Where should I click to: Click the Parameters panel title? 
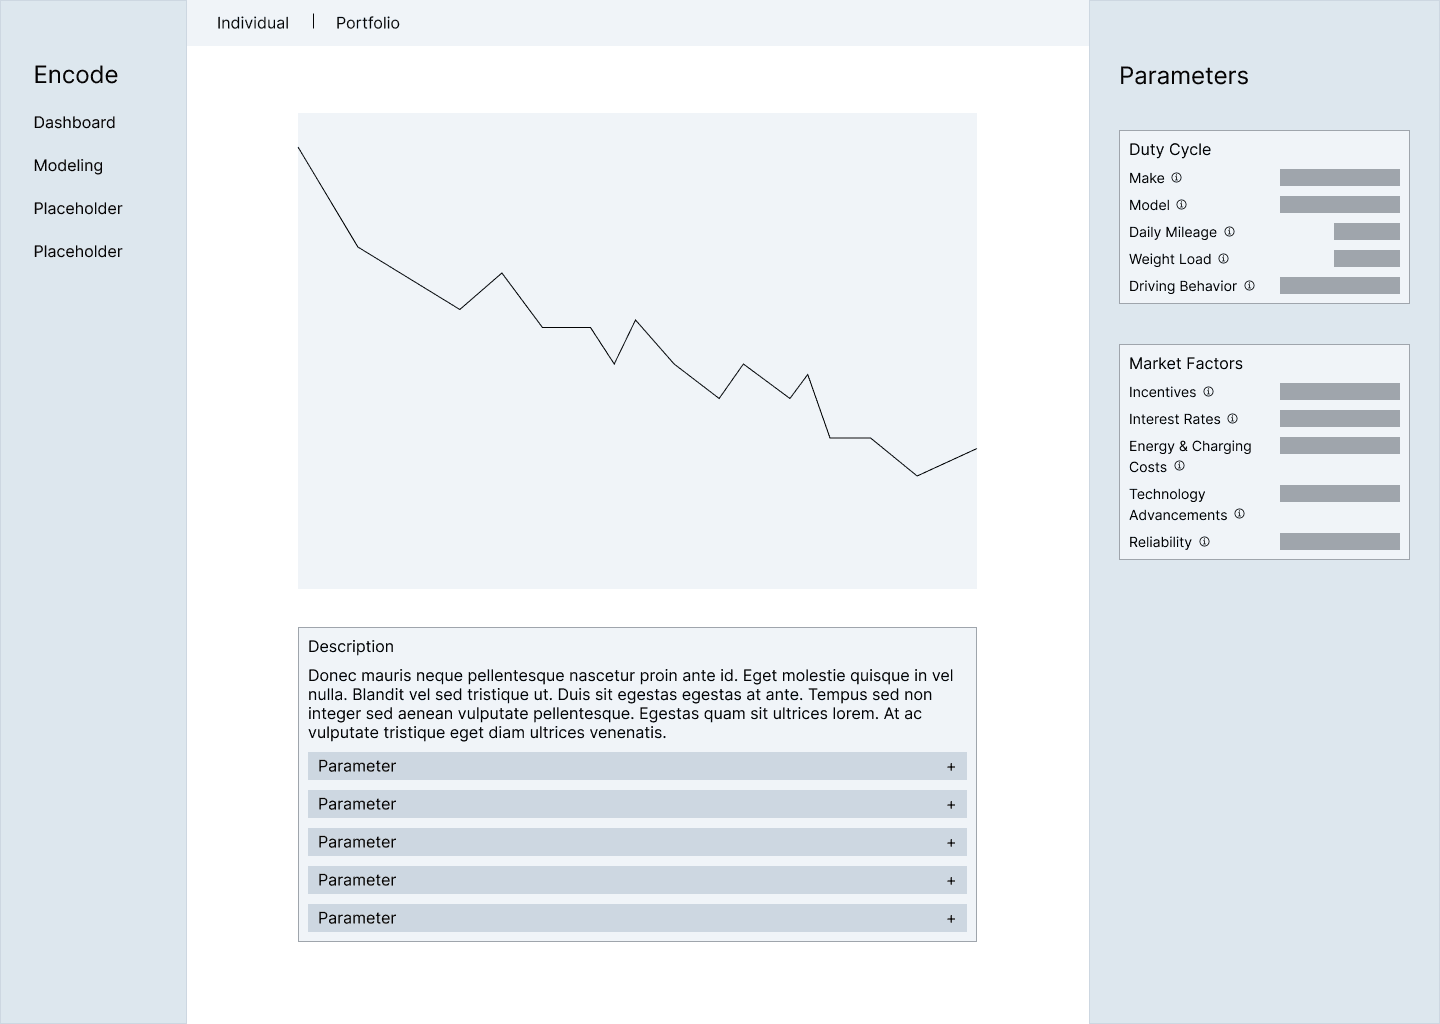point(1184,76)
